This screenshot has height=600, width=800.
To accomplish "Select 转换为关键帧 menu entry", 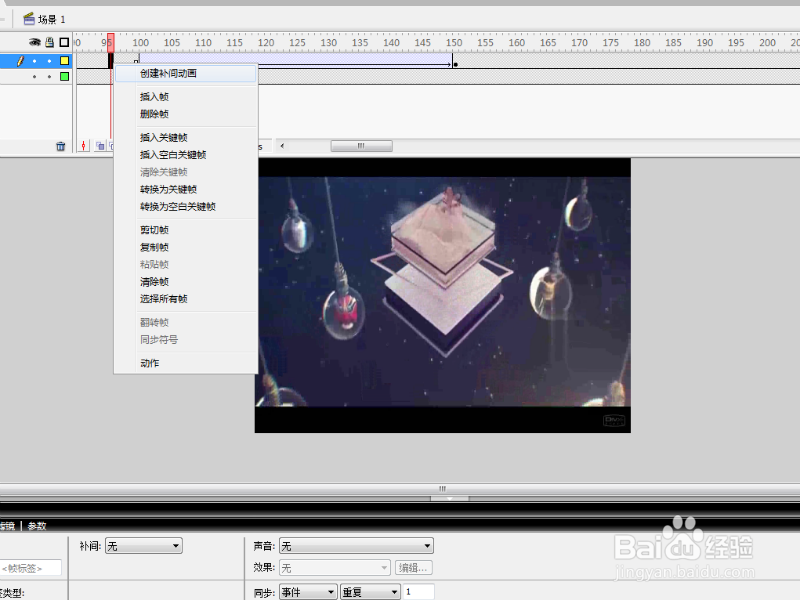I will pos(186,190).
